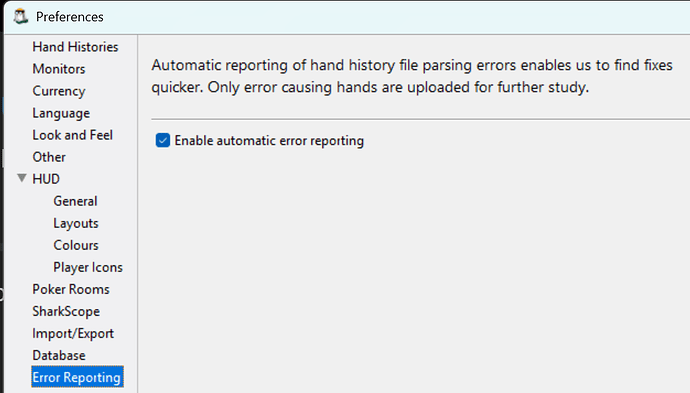The width and height of the screenshot is (690, 393).
Task: Show HUD Layouts options
Action: click(x=76, y=223)
